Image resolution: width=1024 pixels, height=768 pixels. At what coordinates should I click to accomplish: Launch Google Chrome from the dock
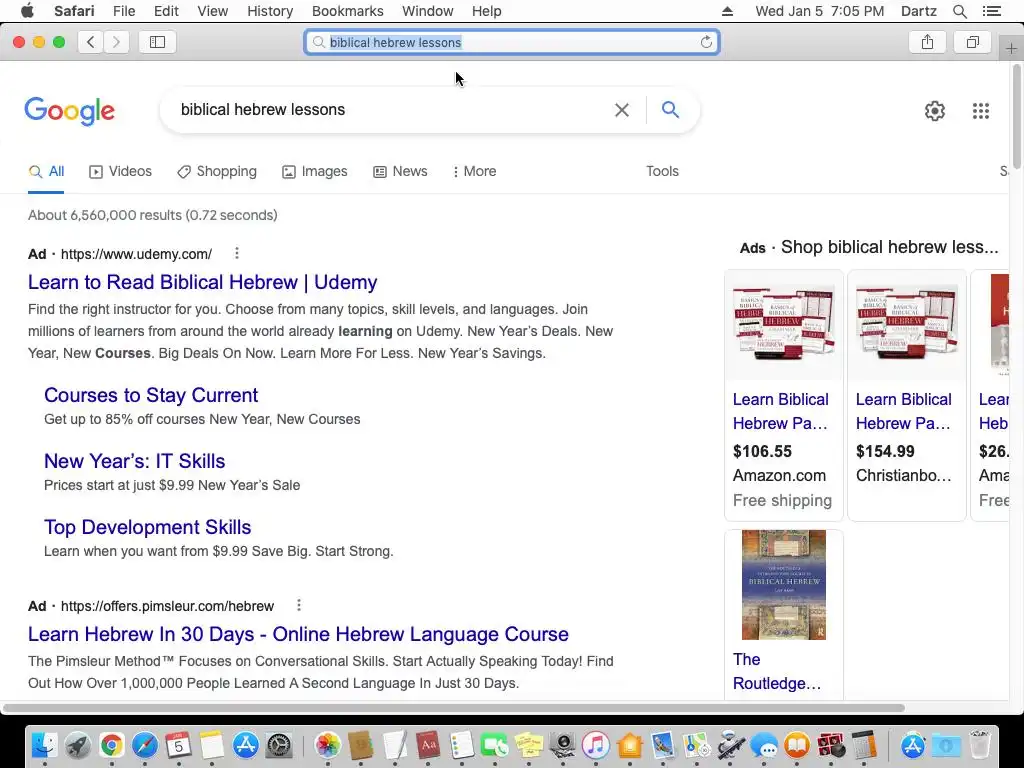[112, 745]
